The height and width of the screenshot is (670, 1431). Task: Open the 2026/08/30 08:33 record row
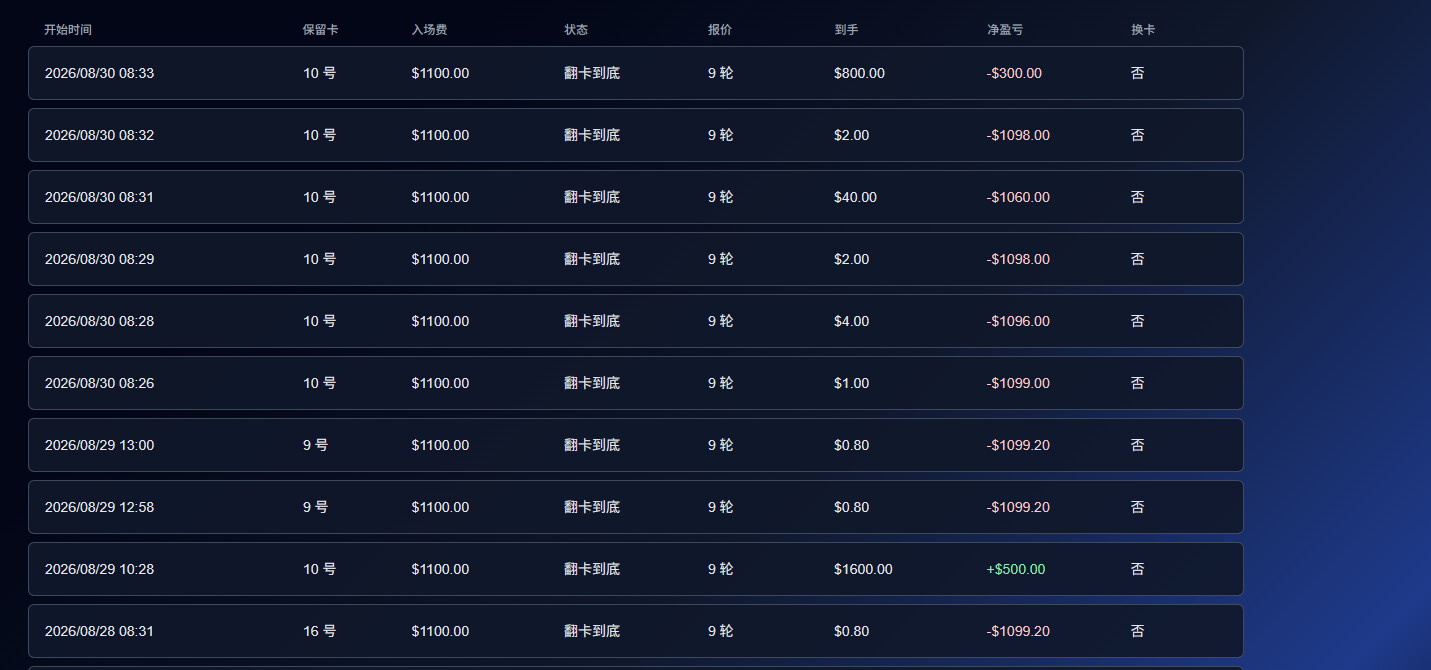(636, 73)
